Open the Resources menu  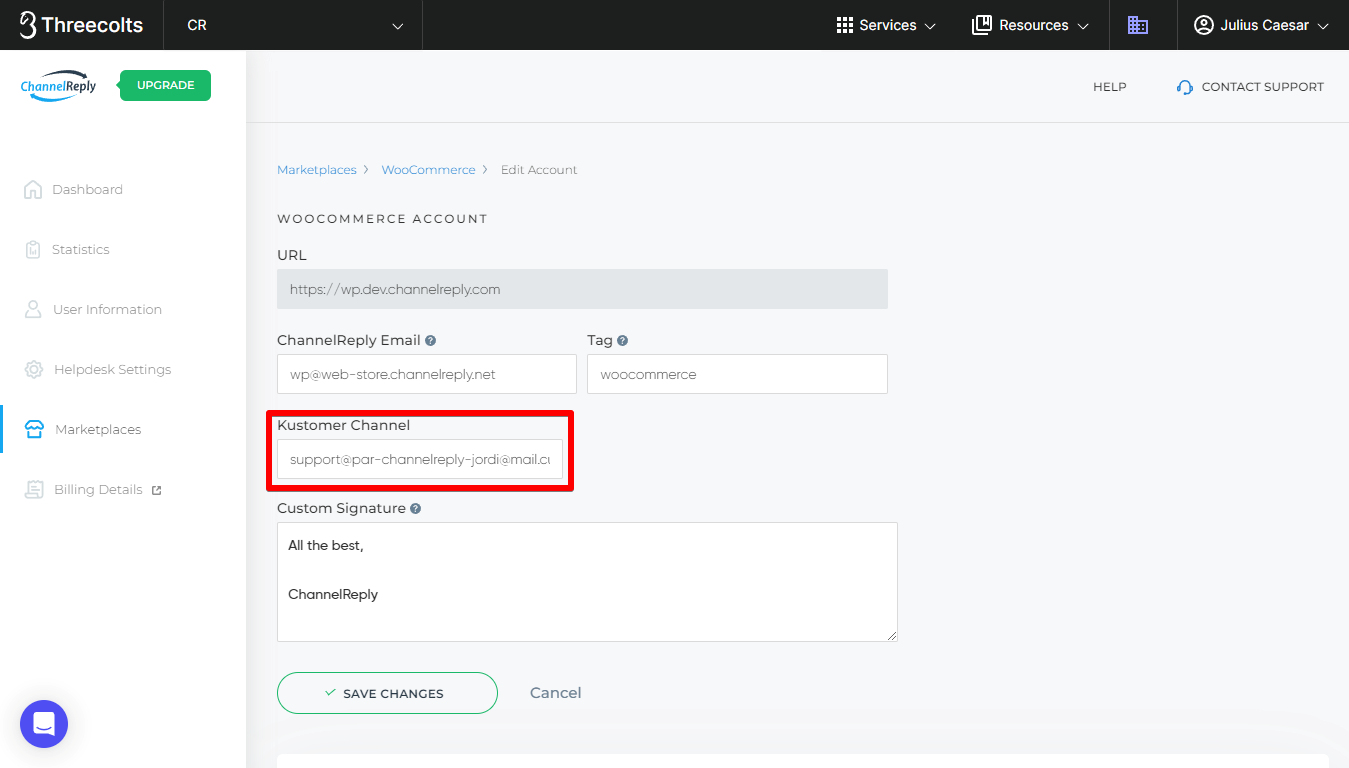click(x=1030, y=25)
